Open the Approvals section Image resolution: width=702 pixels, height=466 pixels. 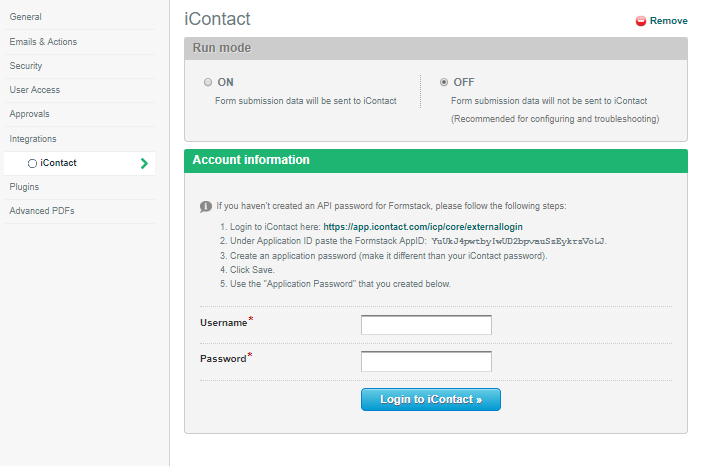(x=29, y=114)
